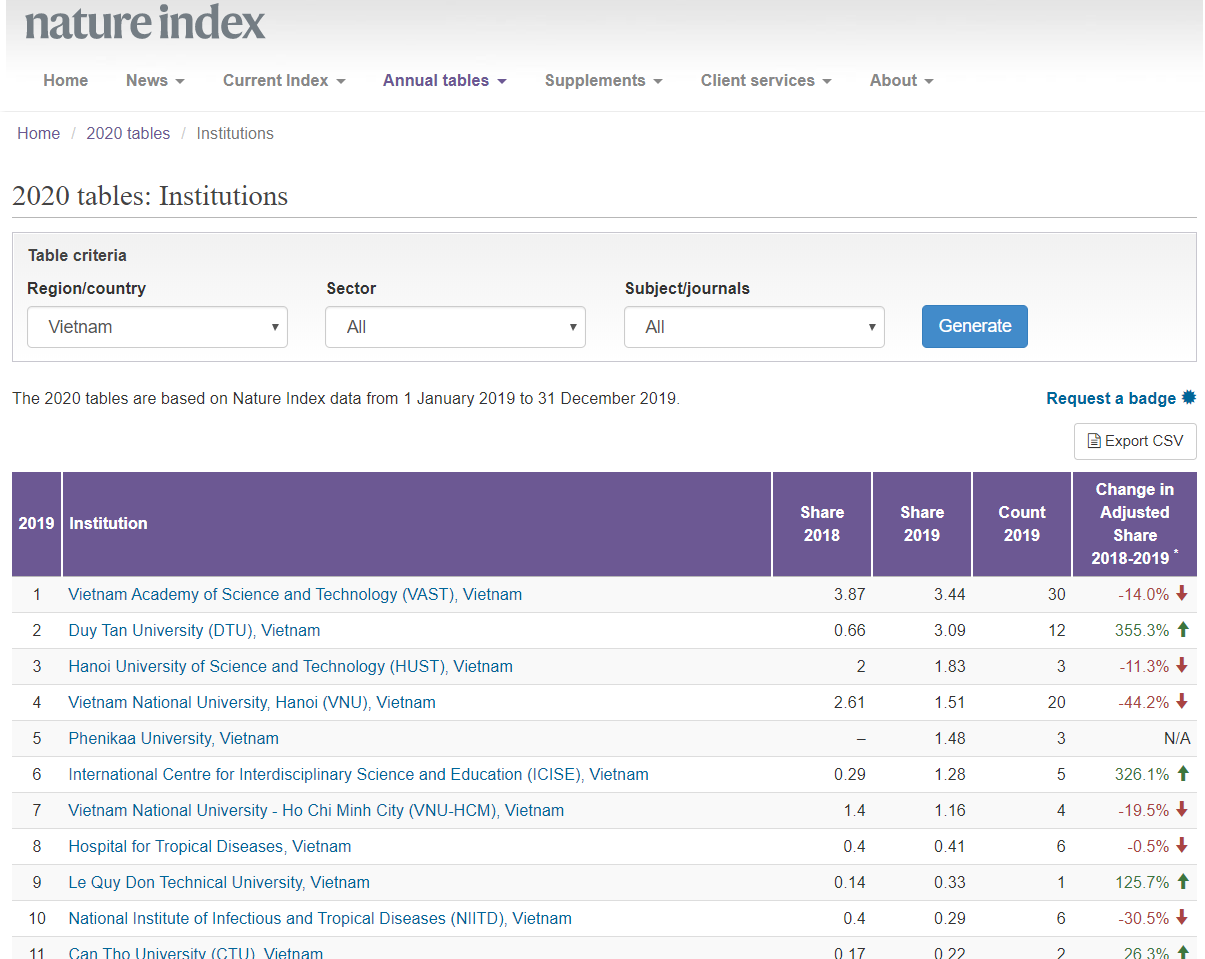
Task: Click the Share 2019 value 3.09
Action: coord(949,630)
